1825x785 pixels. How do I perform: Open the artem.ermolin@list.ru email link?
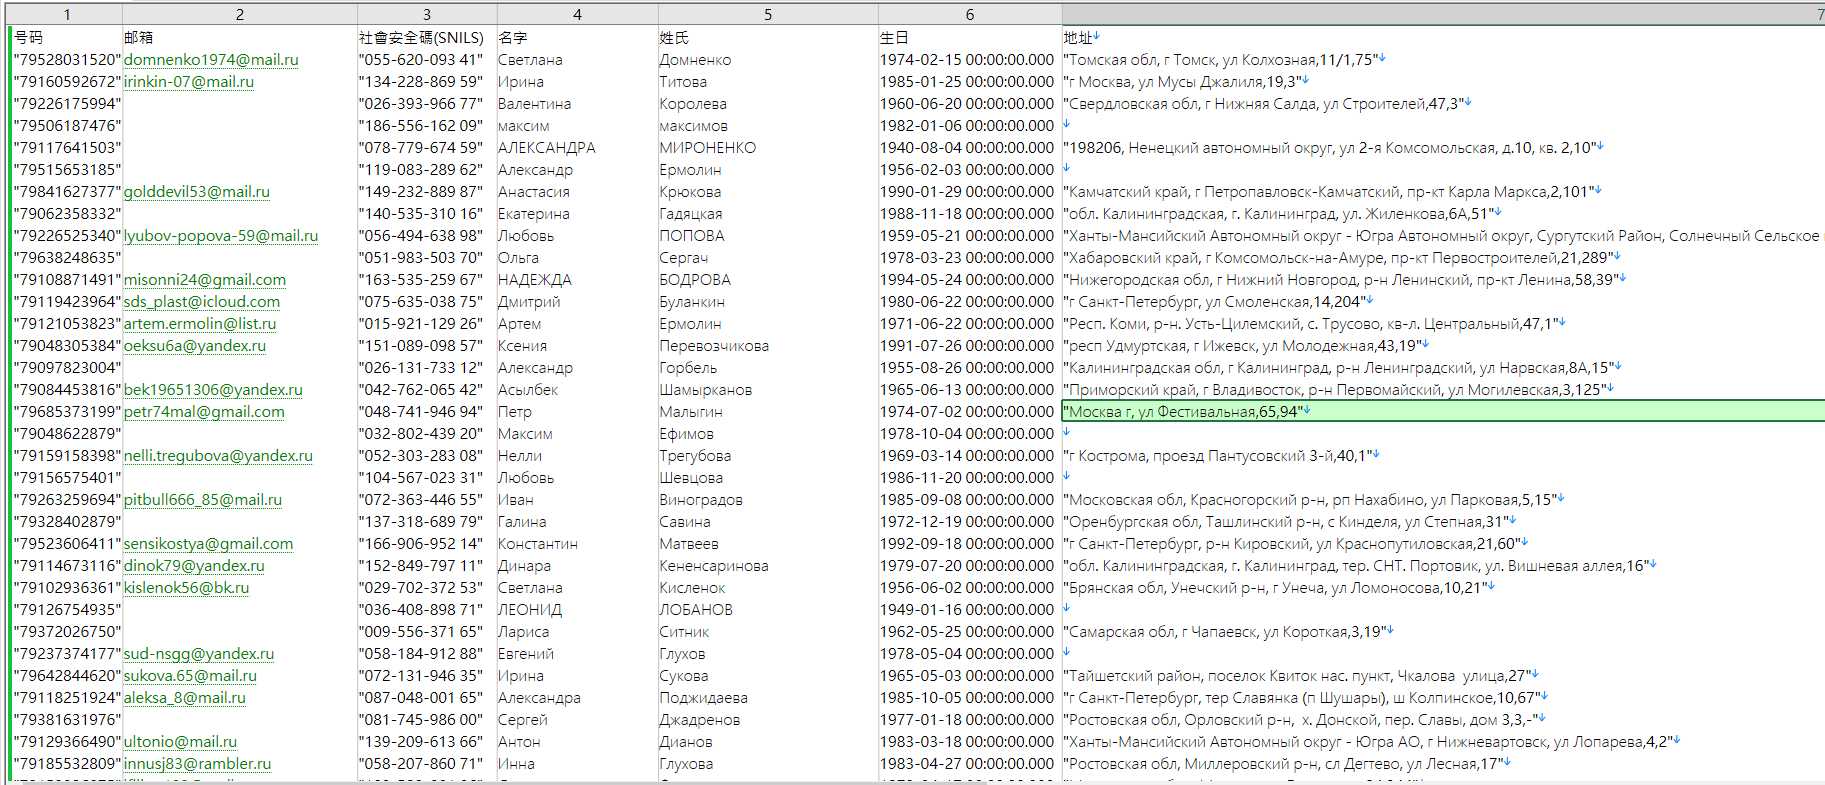[x=200, y=324]
